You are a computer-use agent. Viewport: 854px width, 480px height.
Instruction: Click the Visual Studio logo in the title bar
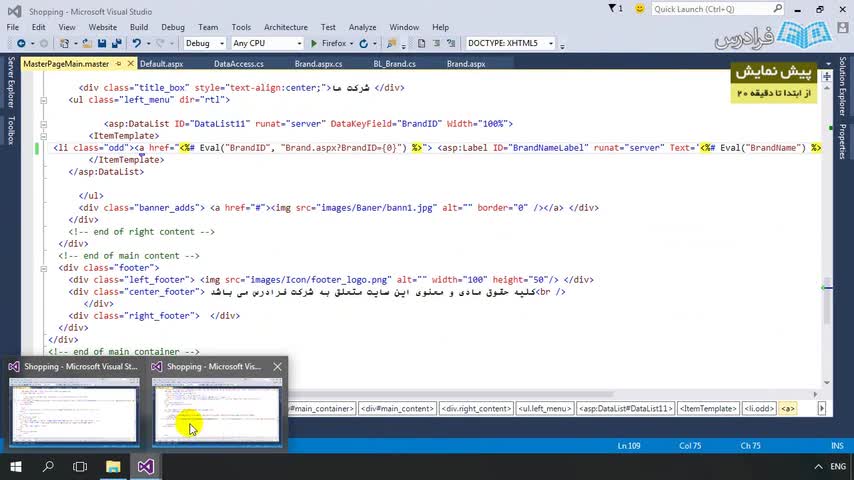coord(15,11)
